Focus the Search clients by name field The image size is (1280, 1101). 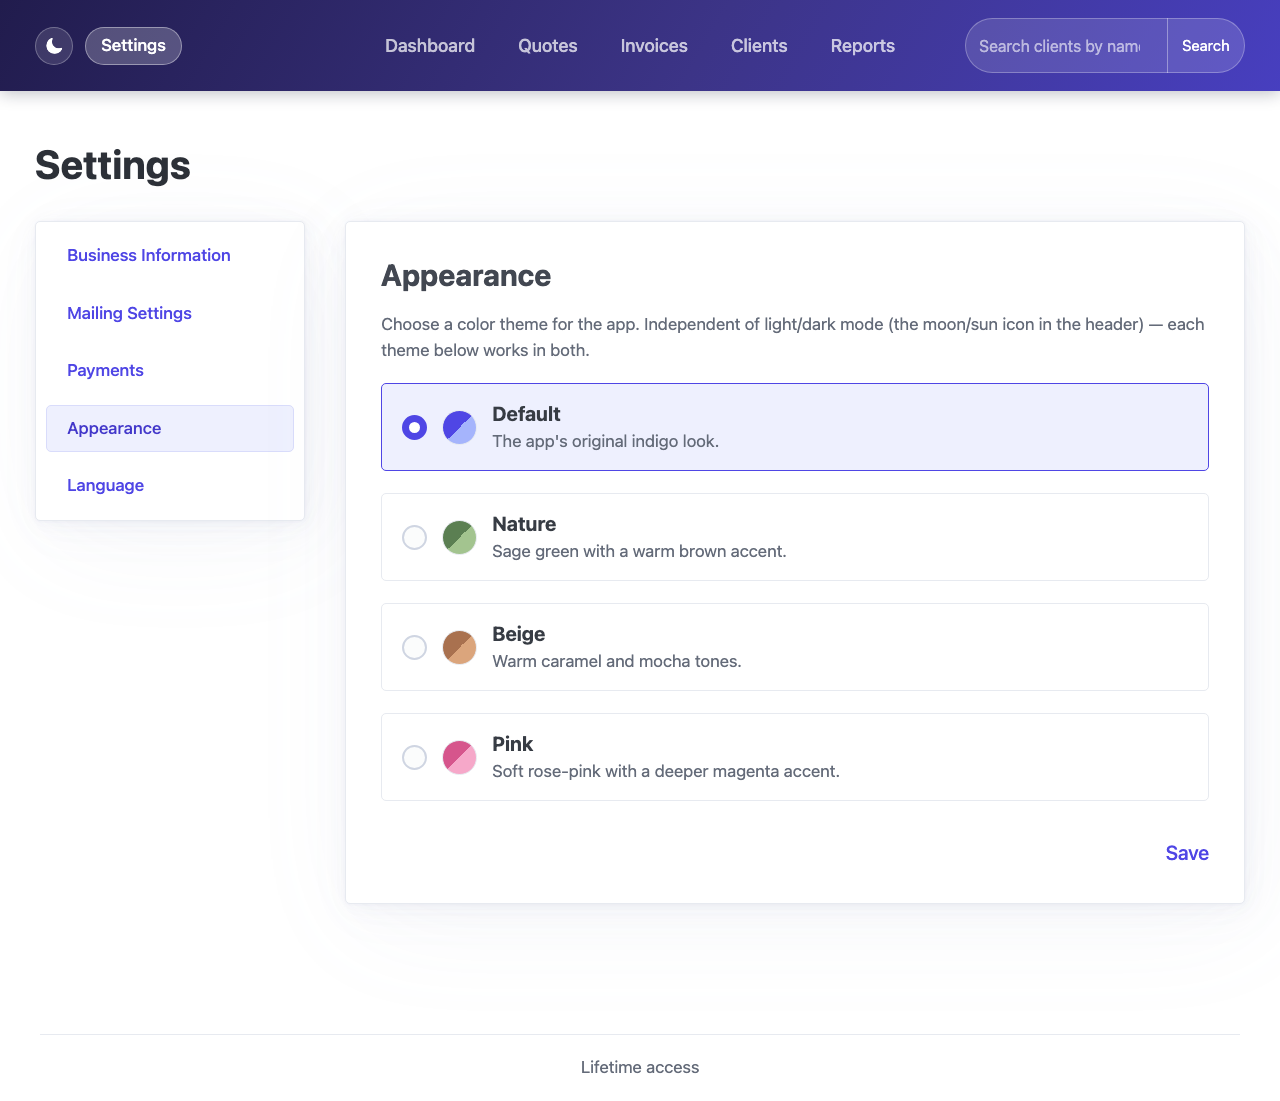pyautogui.click(x=1066, y=46)
